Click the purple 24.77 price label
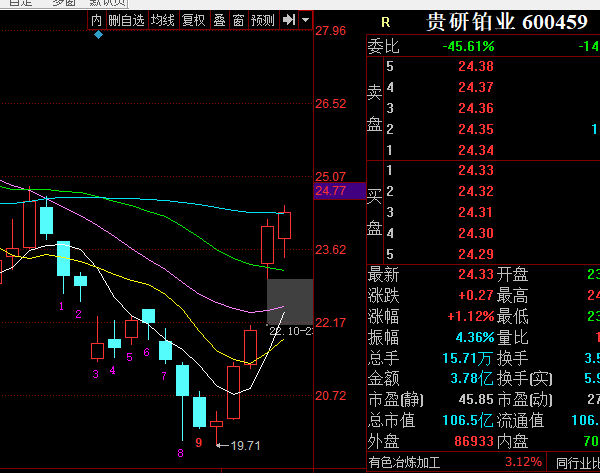The height and width of the screenshot is (473, 600). 340,191
